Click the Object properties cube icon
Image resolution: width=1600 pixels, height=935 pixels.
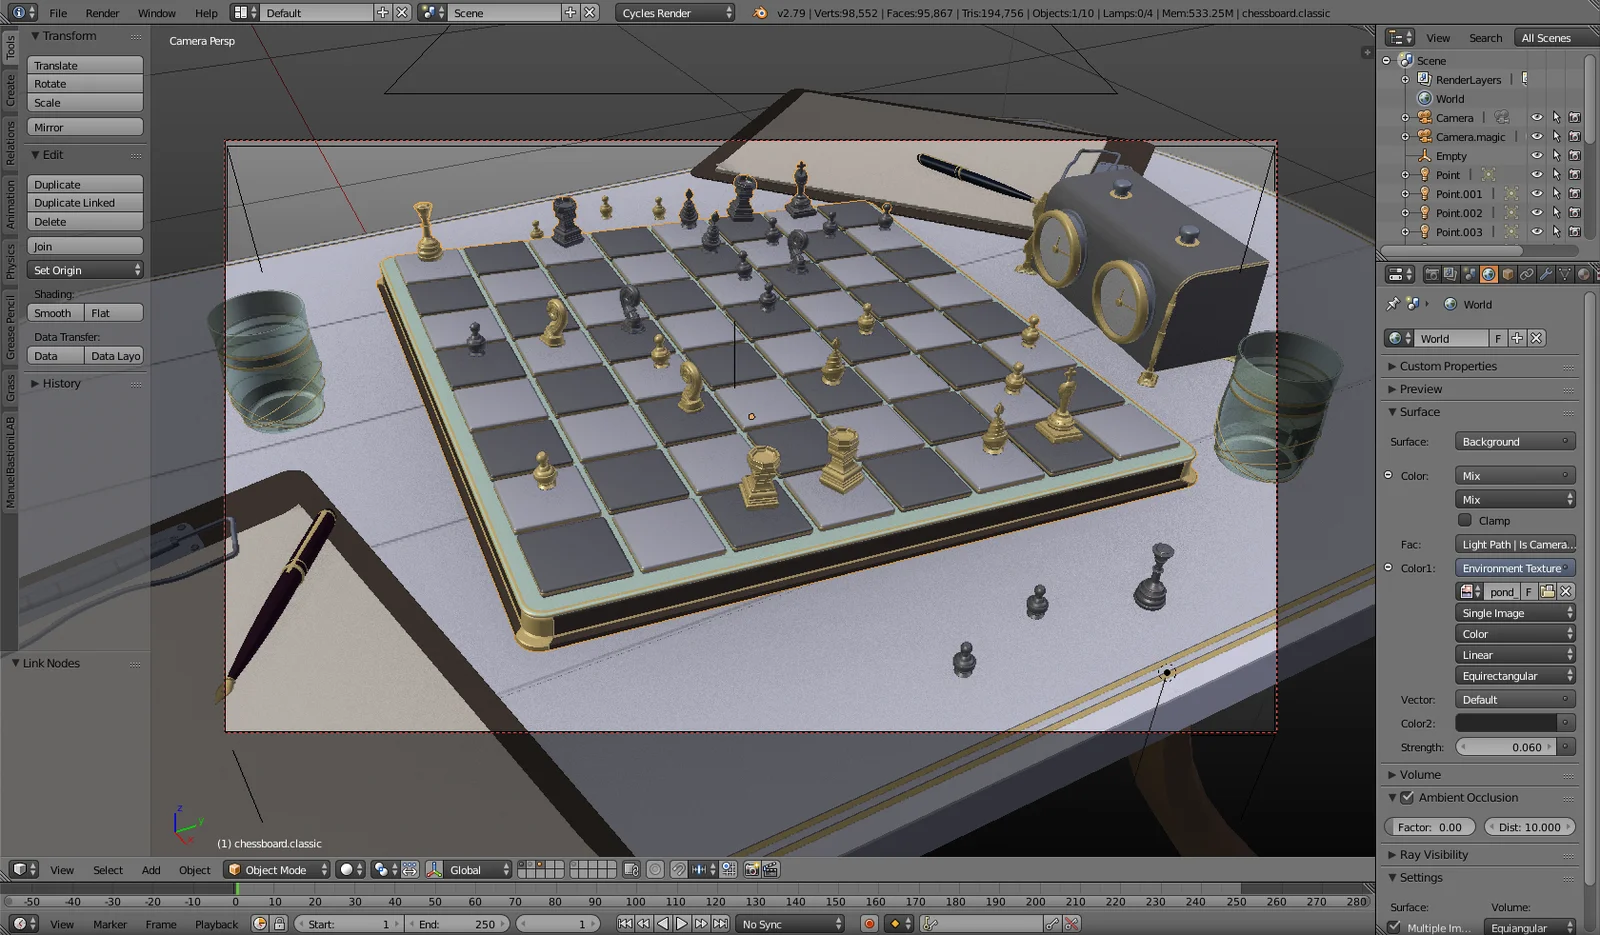coord(1507,273)
